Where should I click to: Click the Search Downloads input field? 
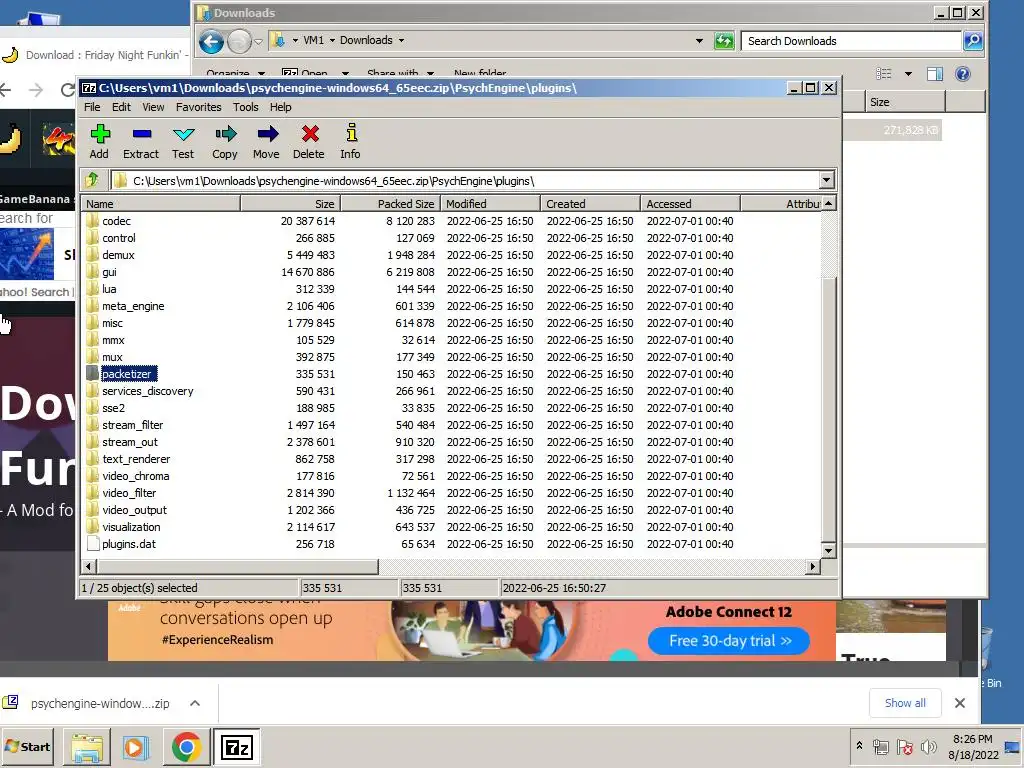(x=851, y=40)
